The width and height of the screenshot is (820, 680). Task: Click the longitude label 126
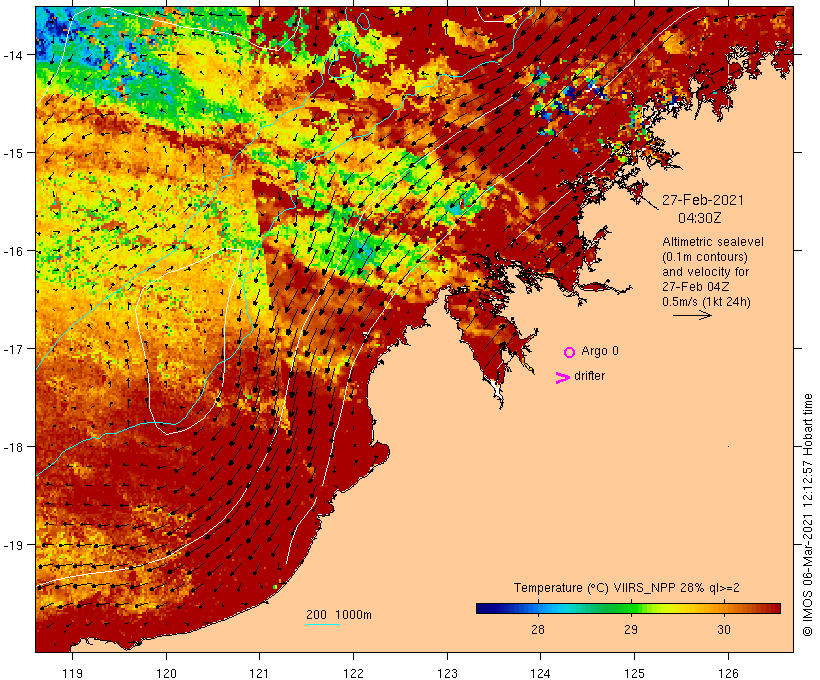728,673
